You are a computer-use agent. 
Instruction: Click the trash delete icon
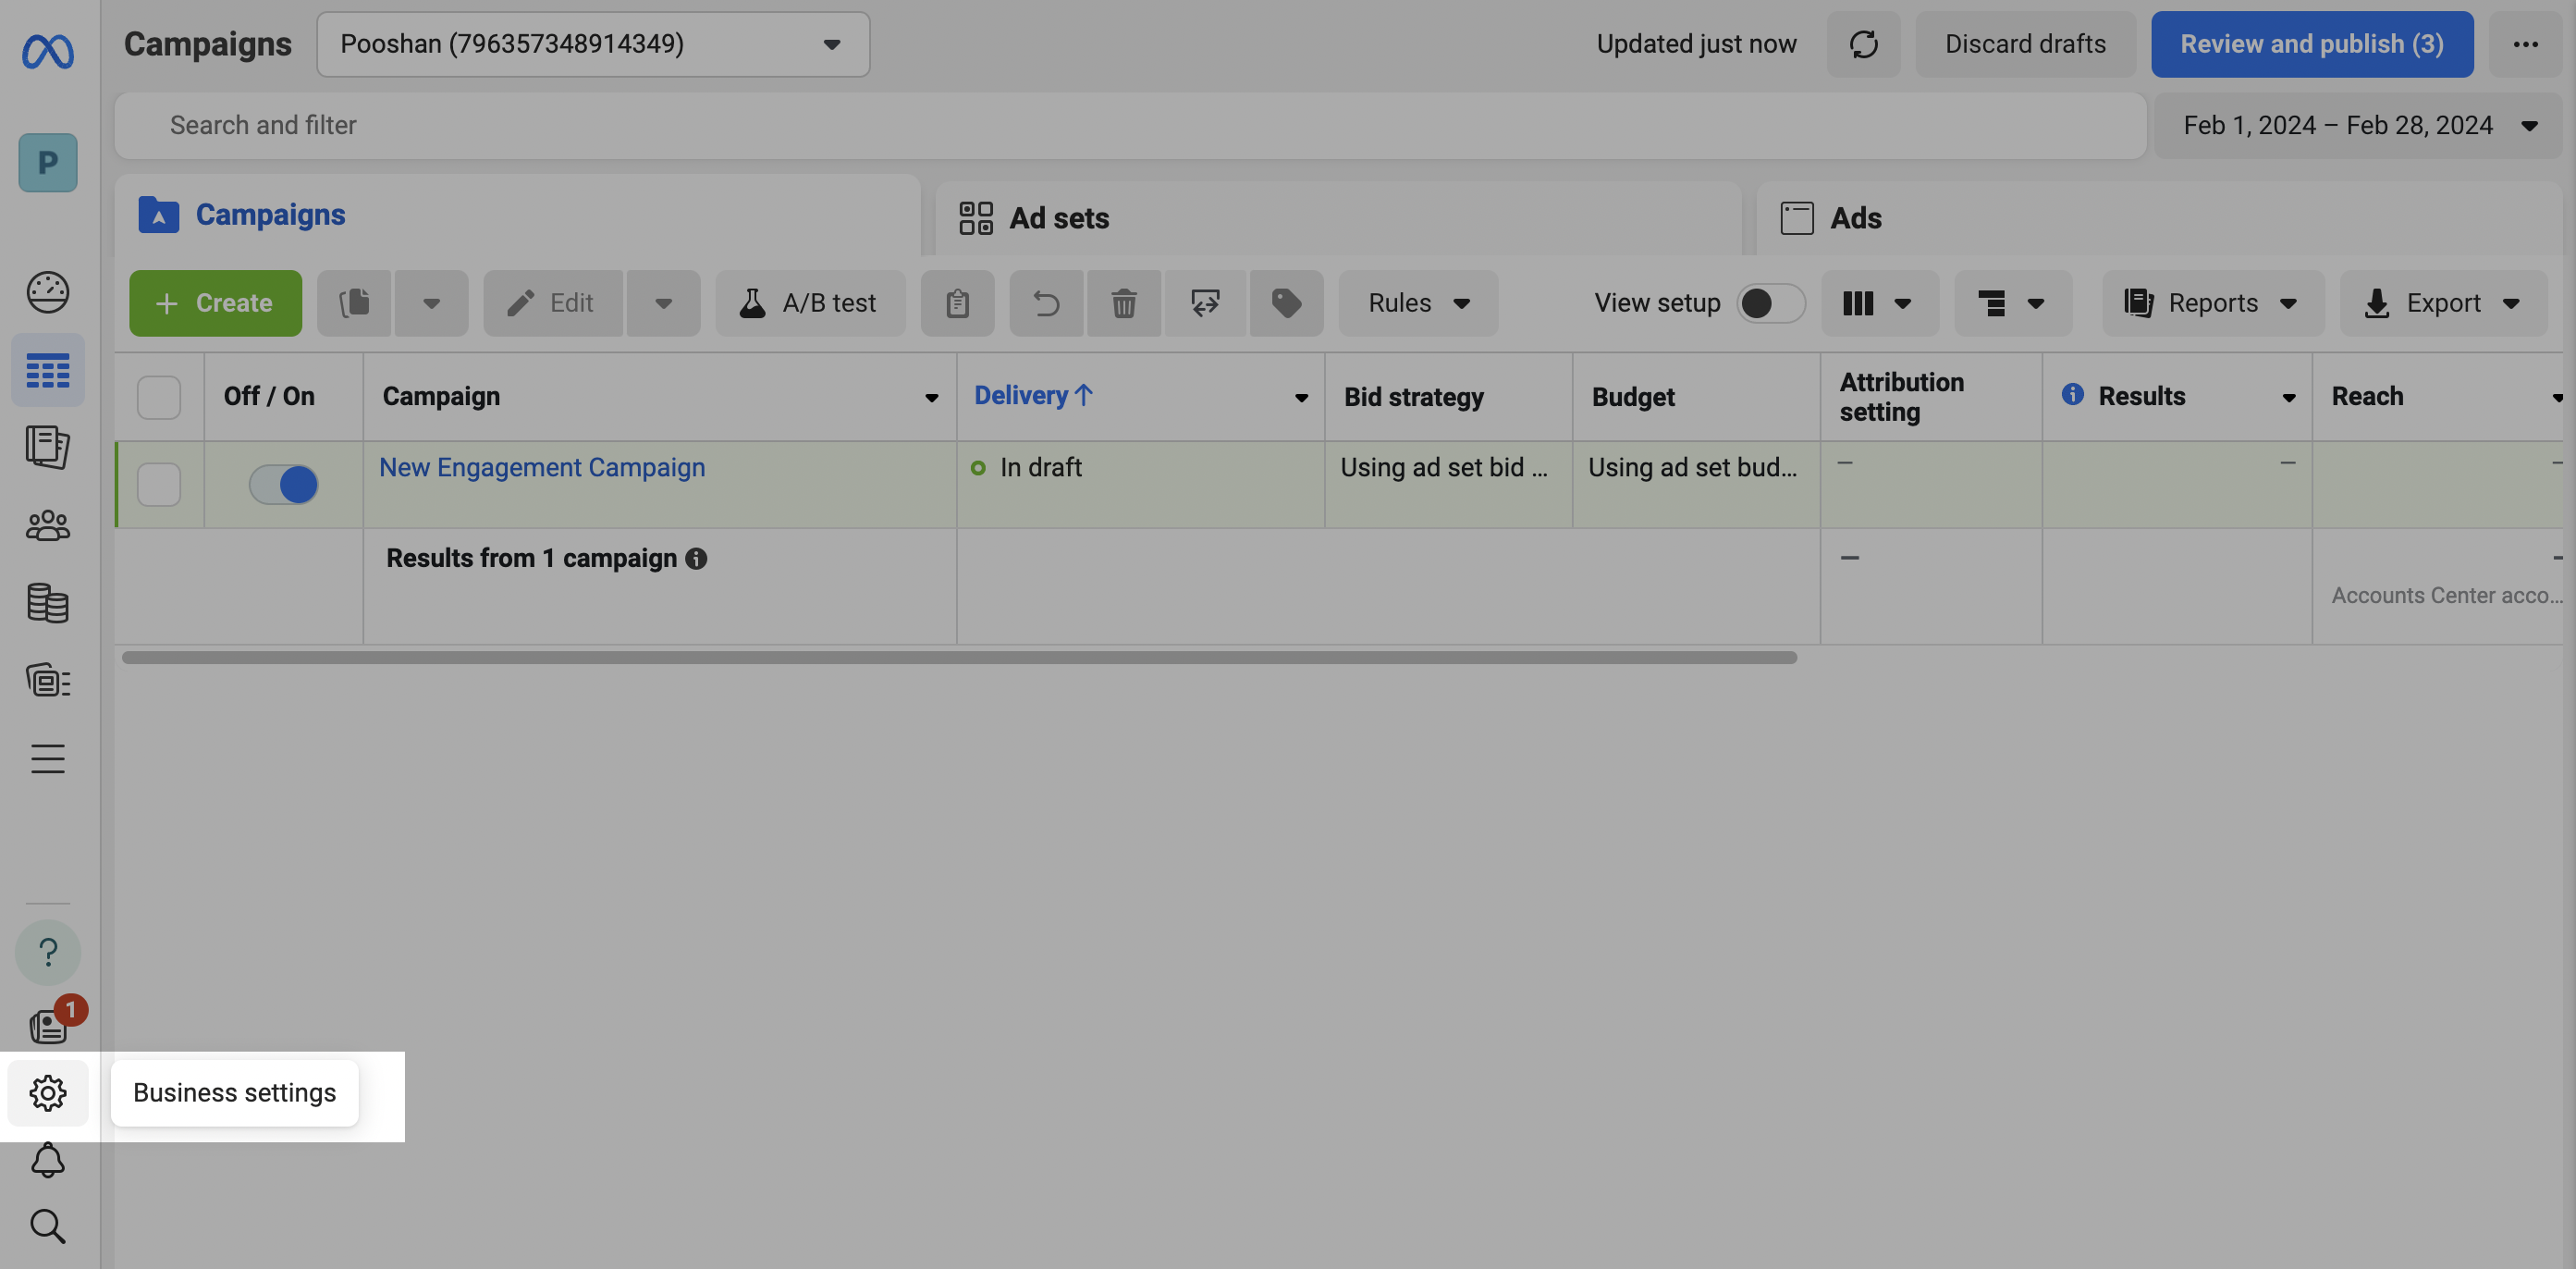[x=1123, y=303]
